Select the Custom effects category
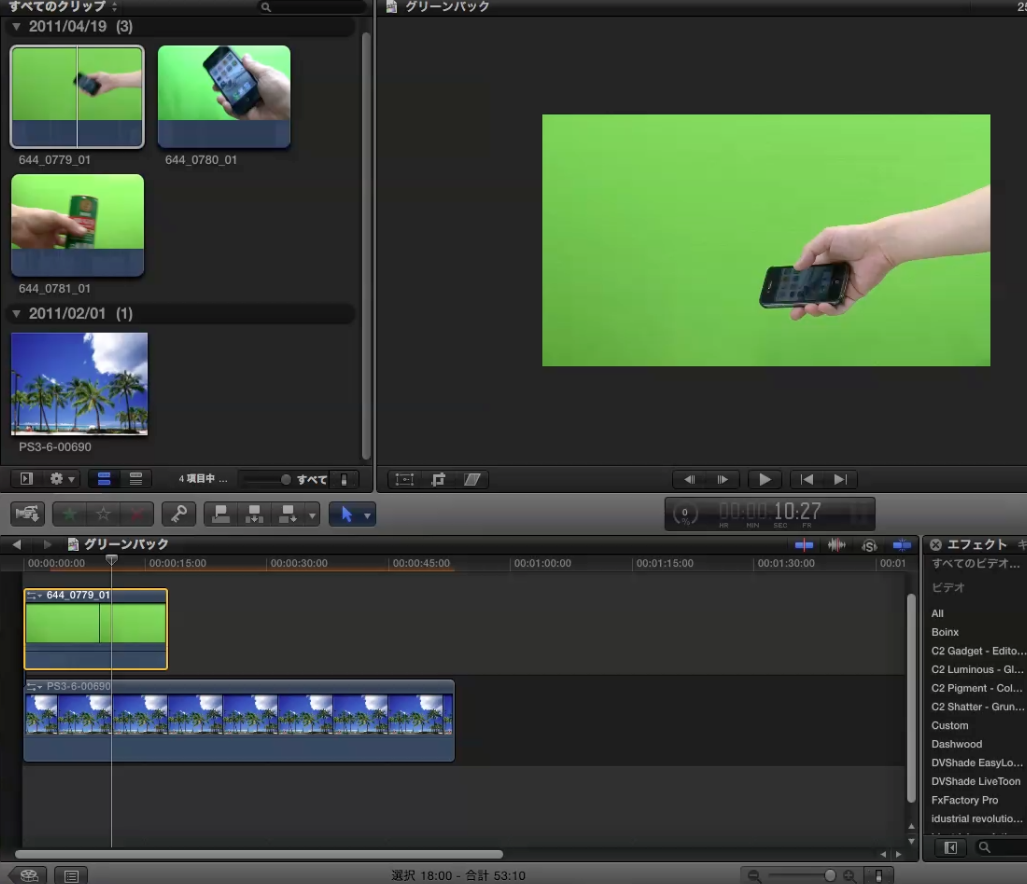Viewport: 1027px width, 884px height. (949, 726)
